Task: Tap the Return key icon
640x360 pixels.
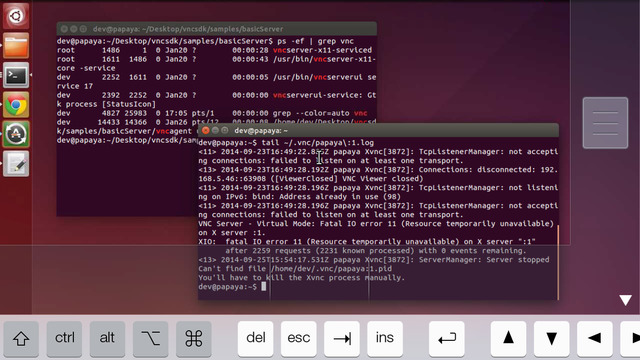Action: coord(447,338)
